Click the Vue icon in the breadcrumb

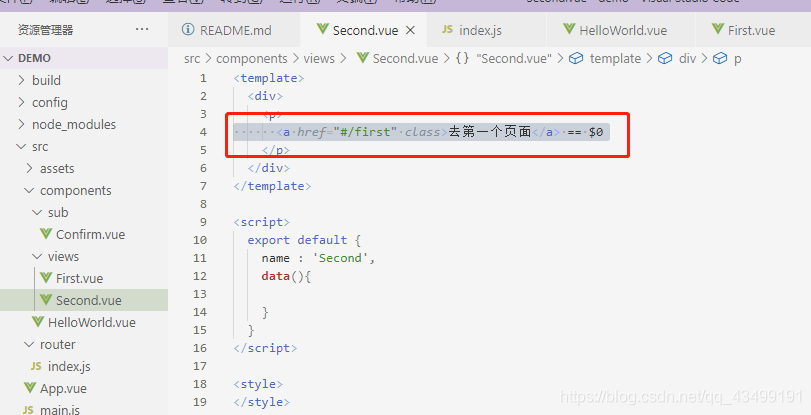point(363,57)
